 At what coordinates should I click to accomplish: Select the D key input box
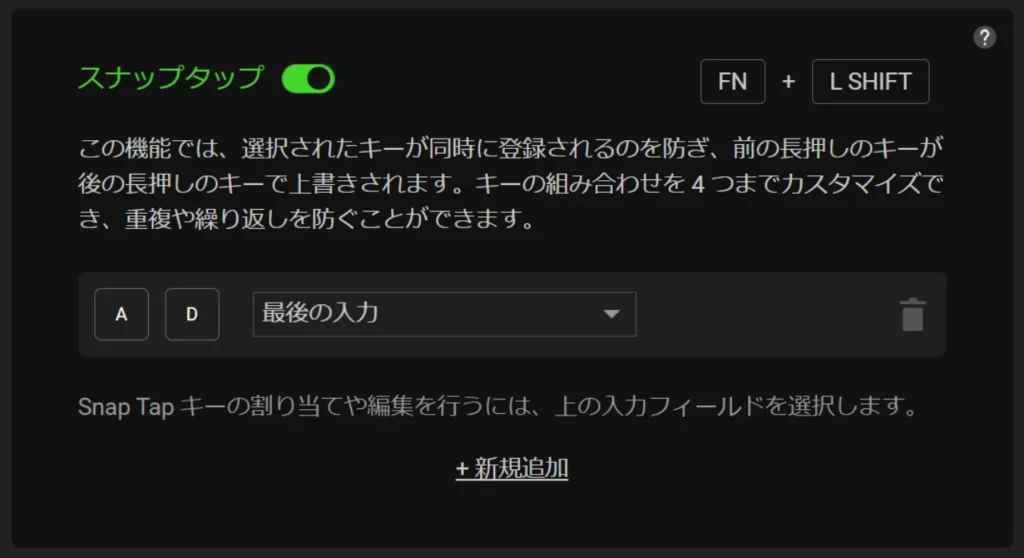pyautogui.click(x=192, y=314)
